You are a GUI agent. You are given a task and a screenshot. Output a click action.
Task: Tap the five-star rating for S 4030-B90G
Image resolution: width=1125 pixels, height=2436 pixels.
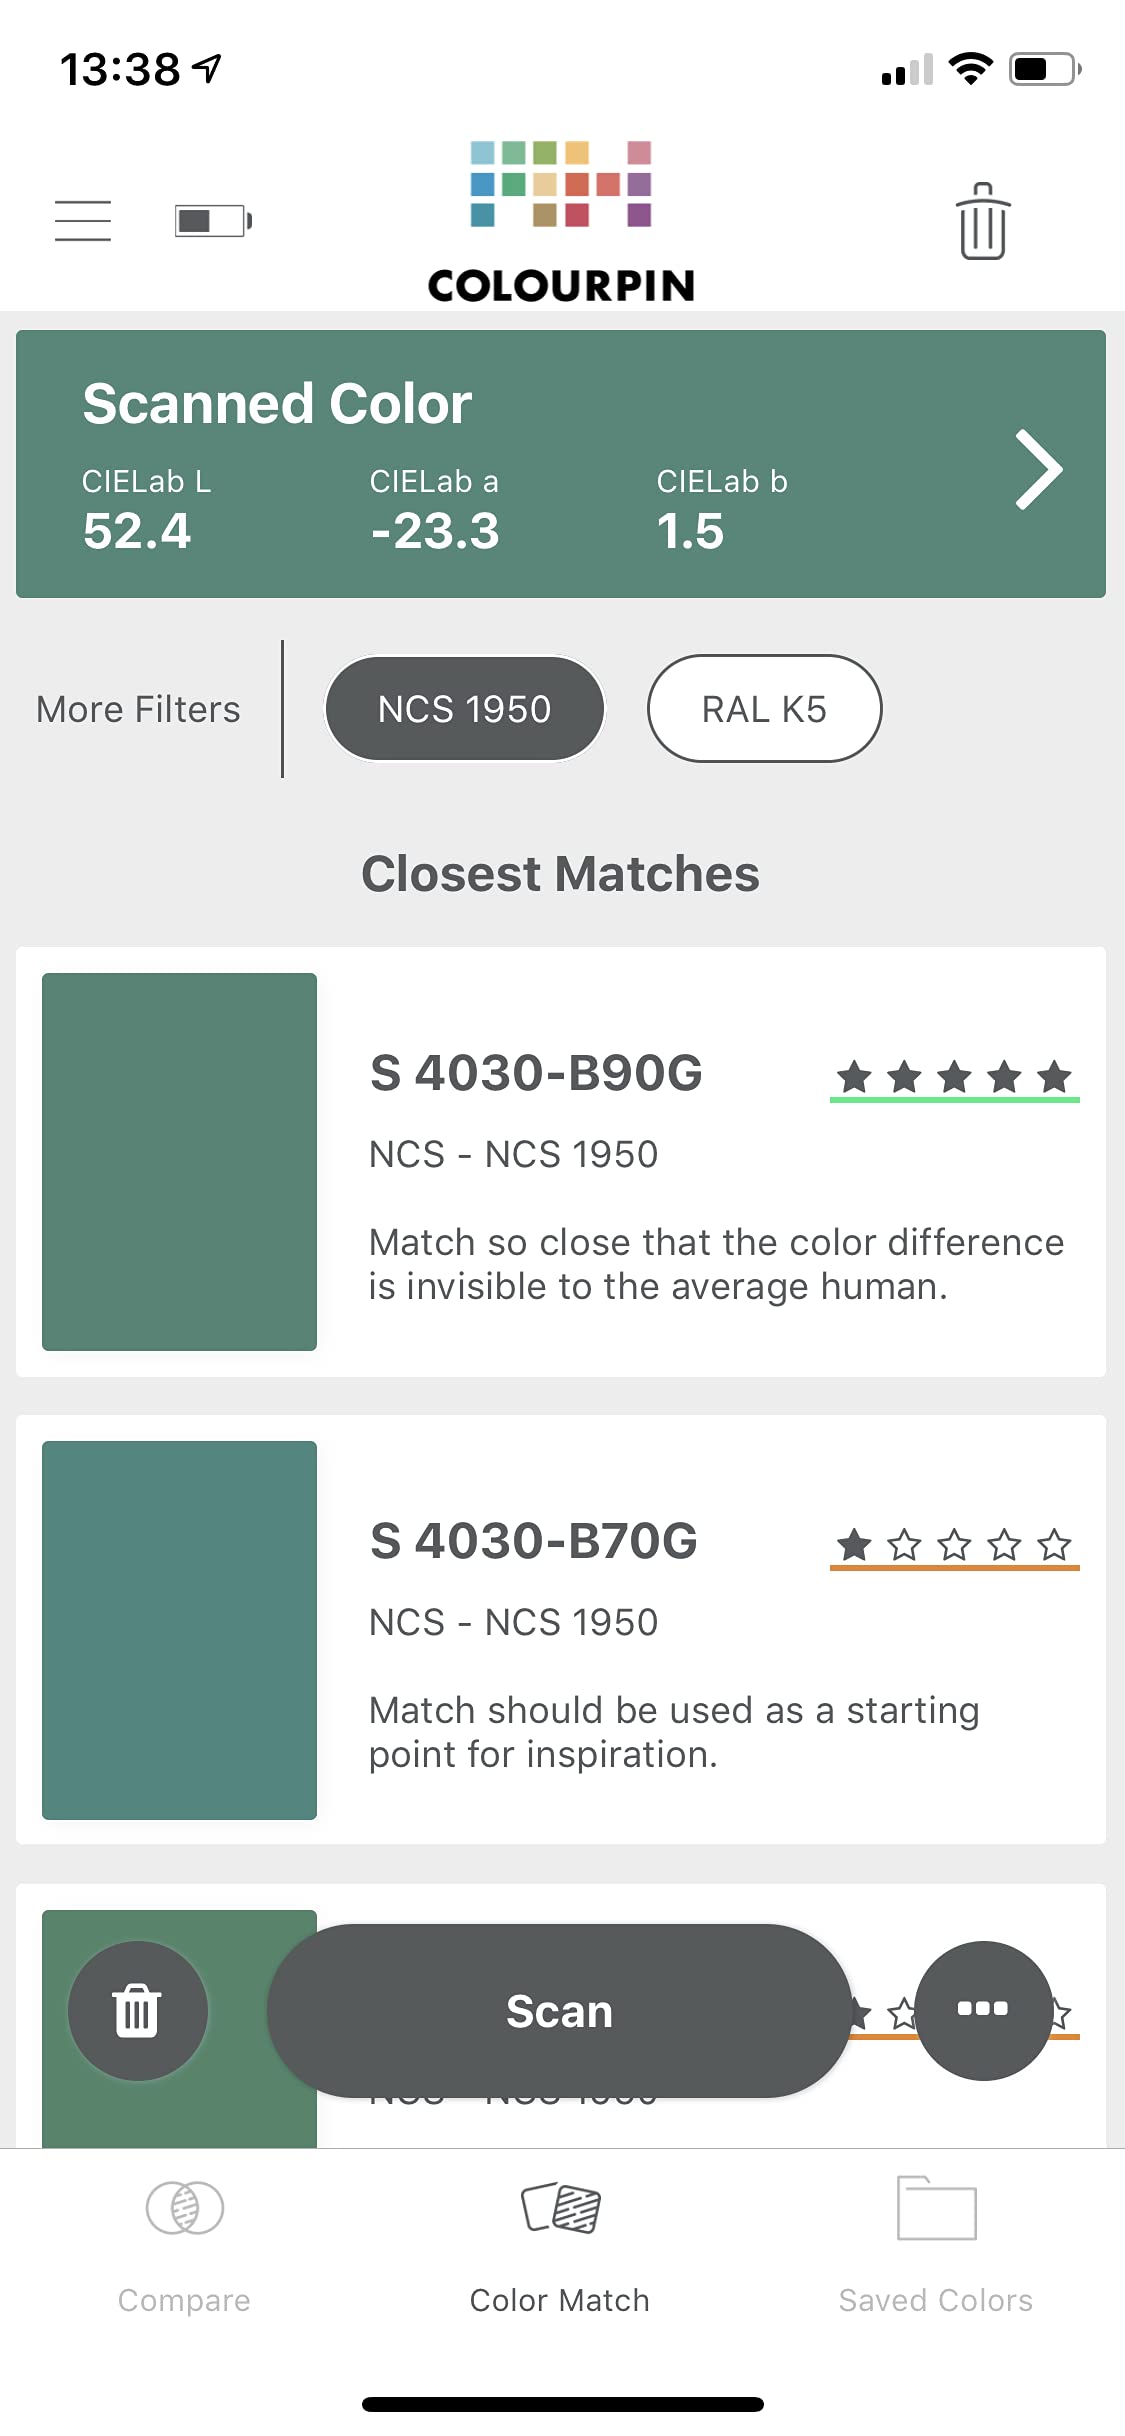pyautogui.click(x=954, y=1078)
